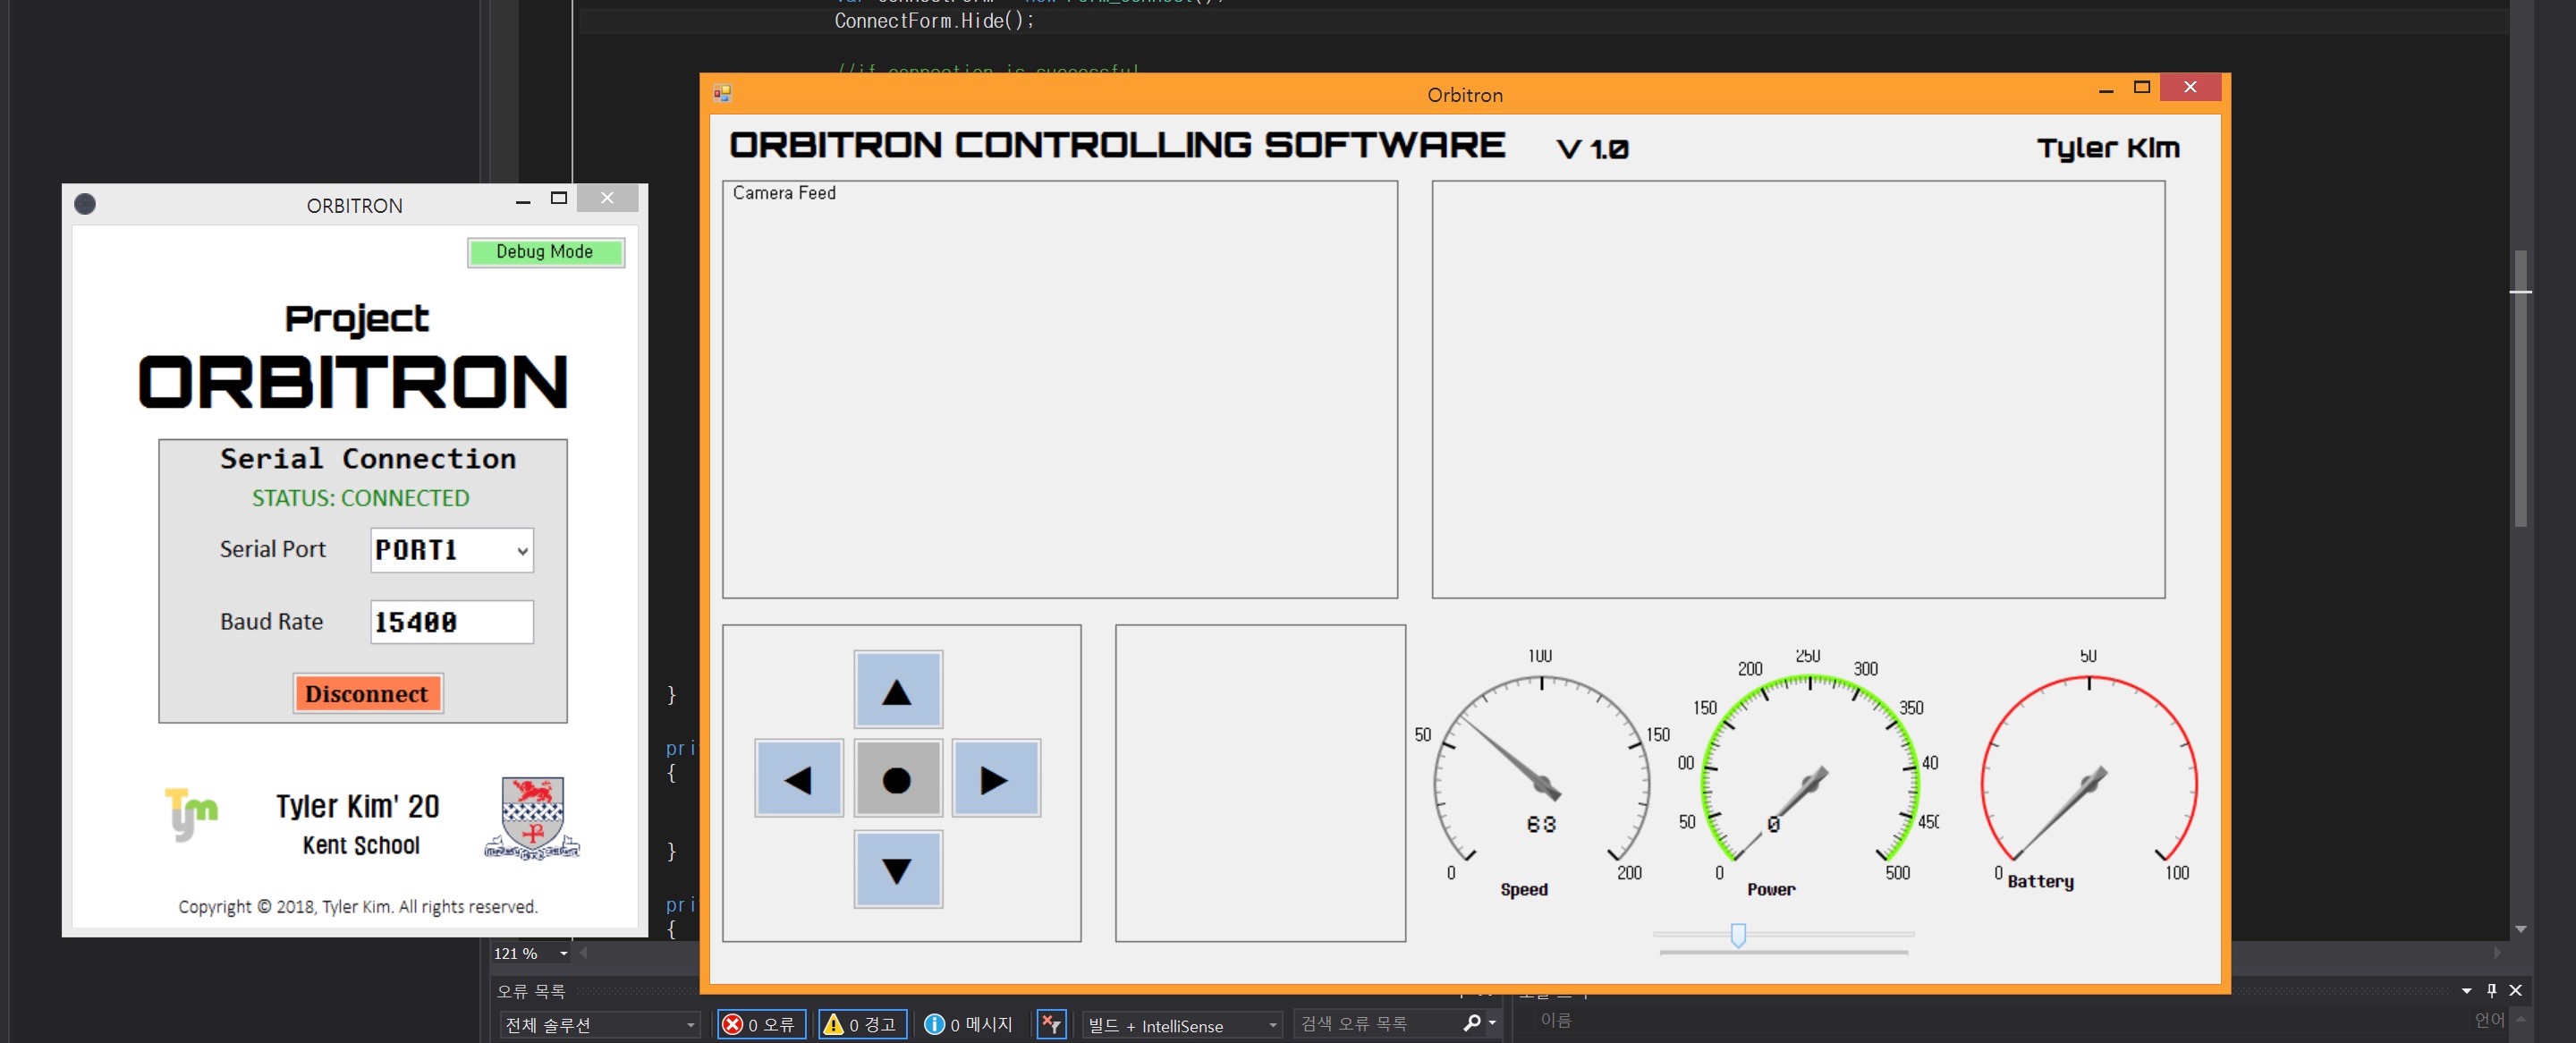
Task: Click the forward/up arrow control button
Action: 897,691
